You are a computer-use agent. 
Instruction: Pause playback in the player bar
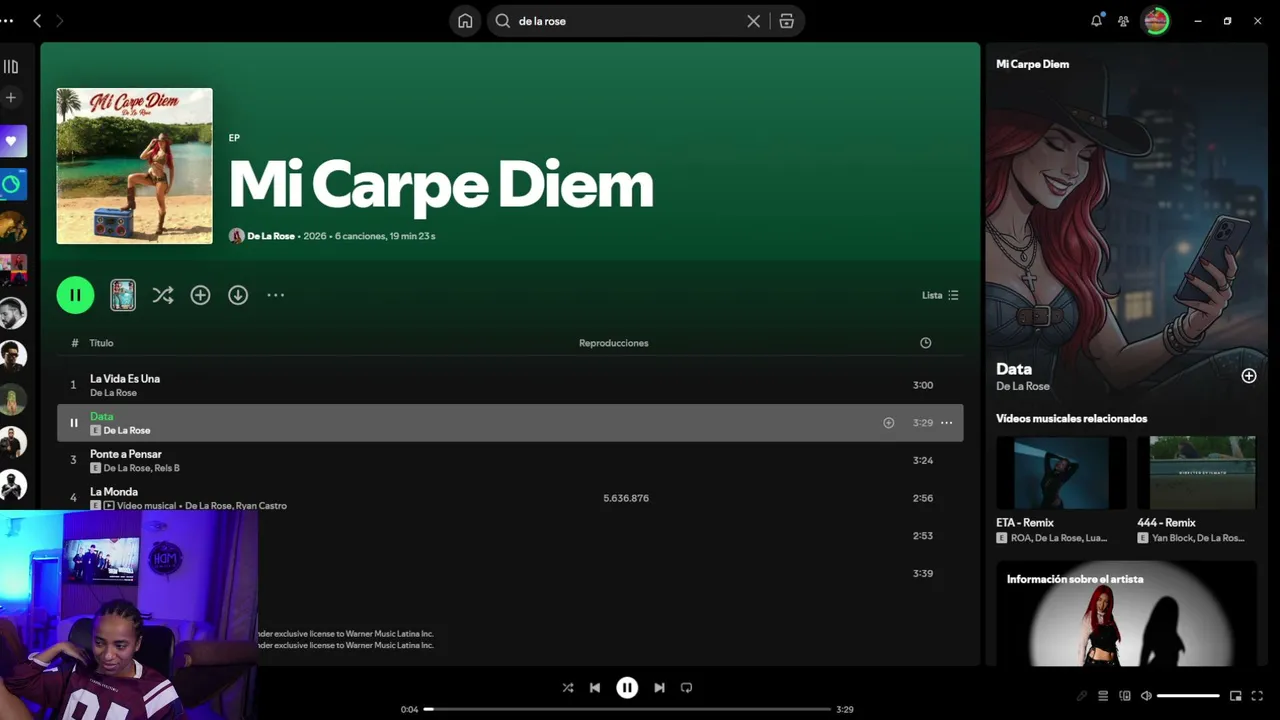(627, 688)
